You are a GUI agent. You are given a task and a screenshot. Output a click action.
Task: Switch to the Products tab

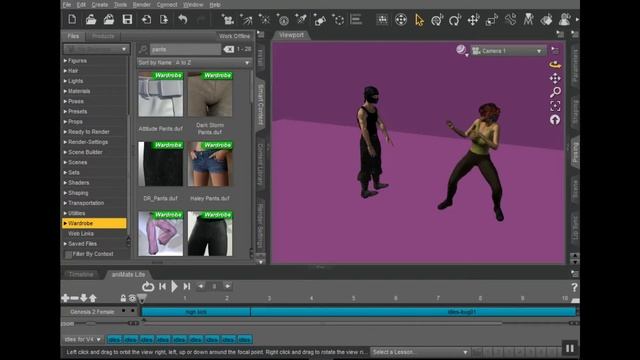point(103,36)
